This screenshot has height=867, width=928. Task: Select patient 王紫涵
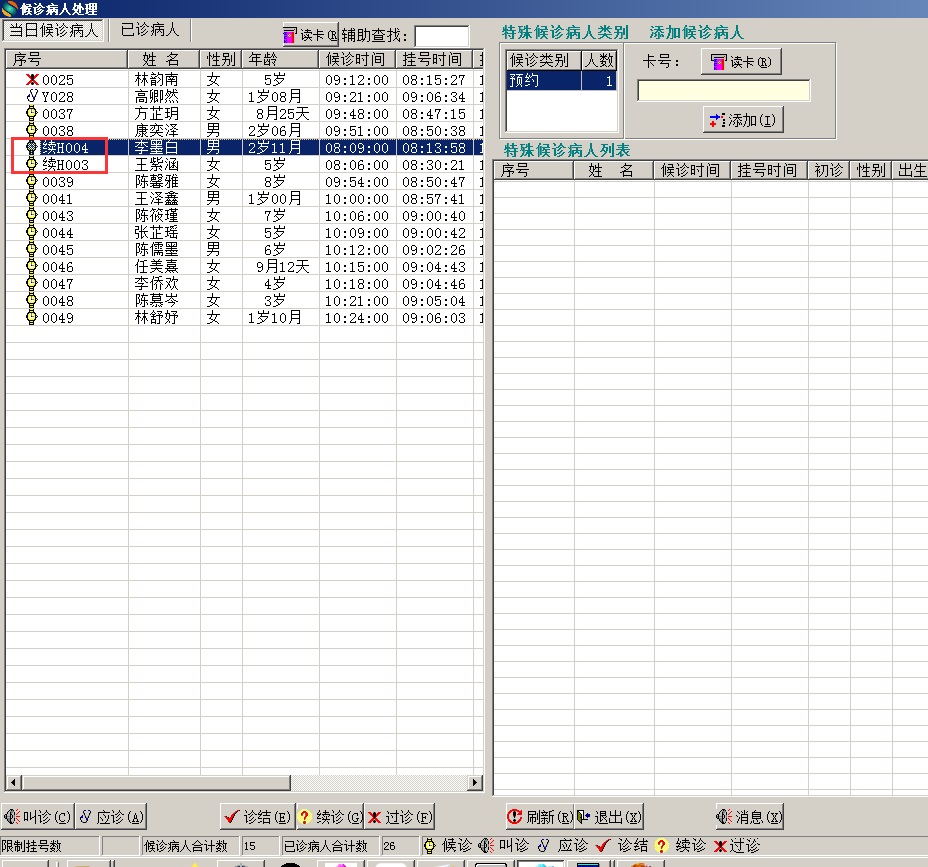coord(156,165)
